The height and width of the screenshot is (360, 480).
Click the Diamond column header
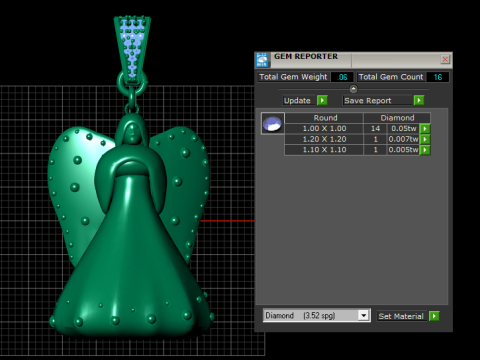pyautogui.click(x=397, y=118)
